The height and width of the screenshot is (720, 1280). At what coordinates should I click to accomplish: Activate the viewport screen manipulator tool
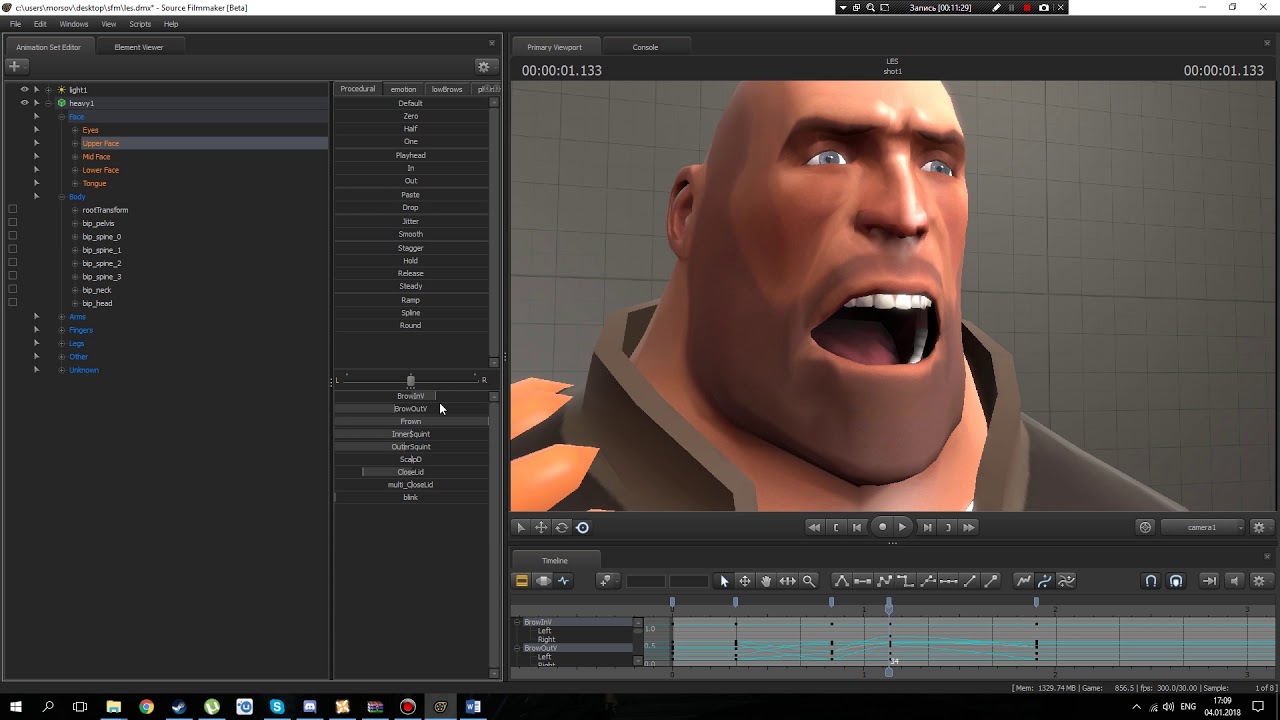583,527
